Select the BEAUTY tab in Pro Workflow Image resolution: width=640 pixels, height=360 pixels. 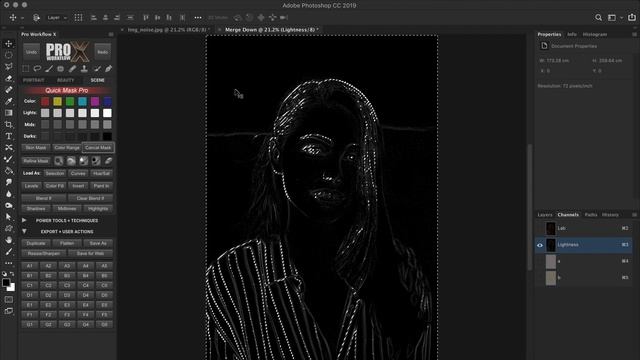[x=65, y=80]
